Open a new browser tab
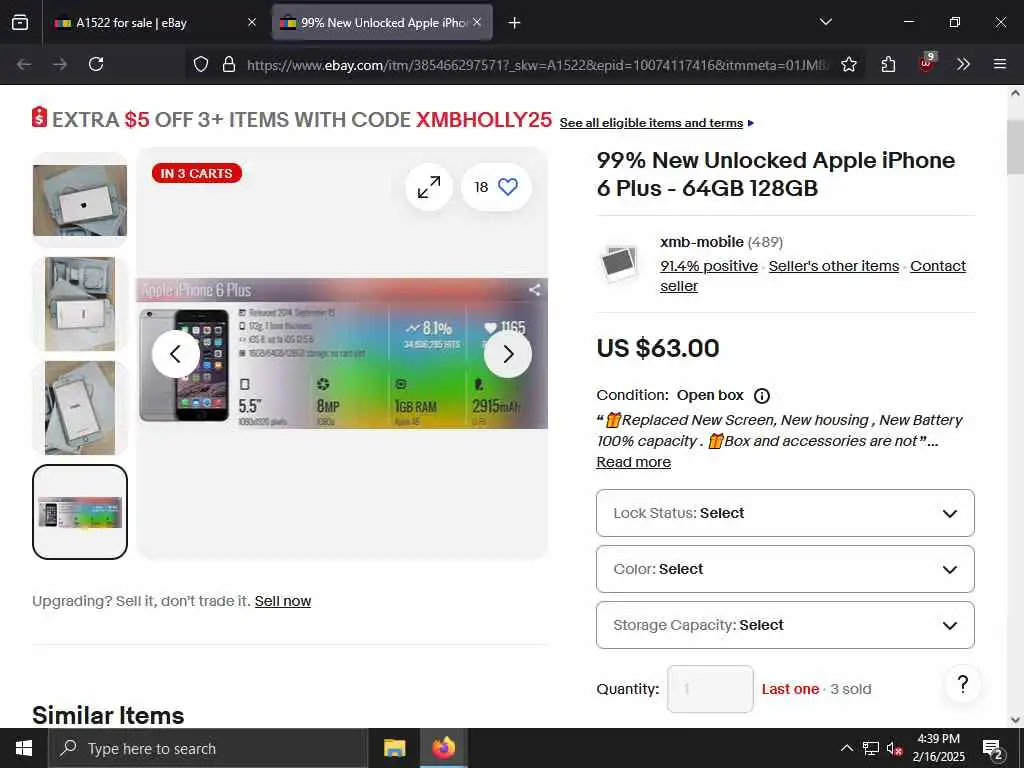Image resolution: width=1024 pixels, height=768 pixels. click(x=514, y=23)
